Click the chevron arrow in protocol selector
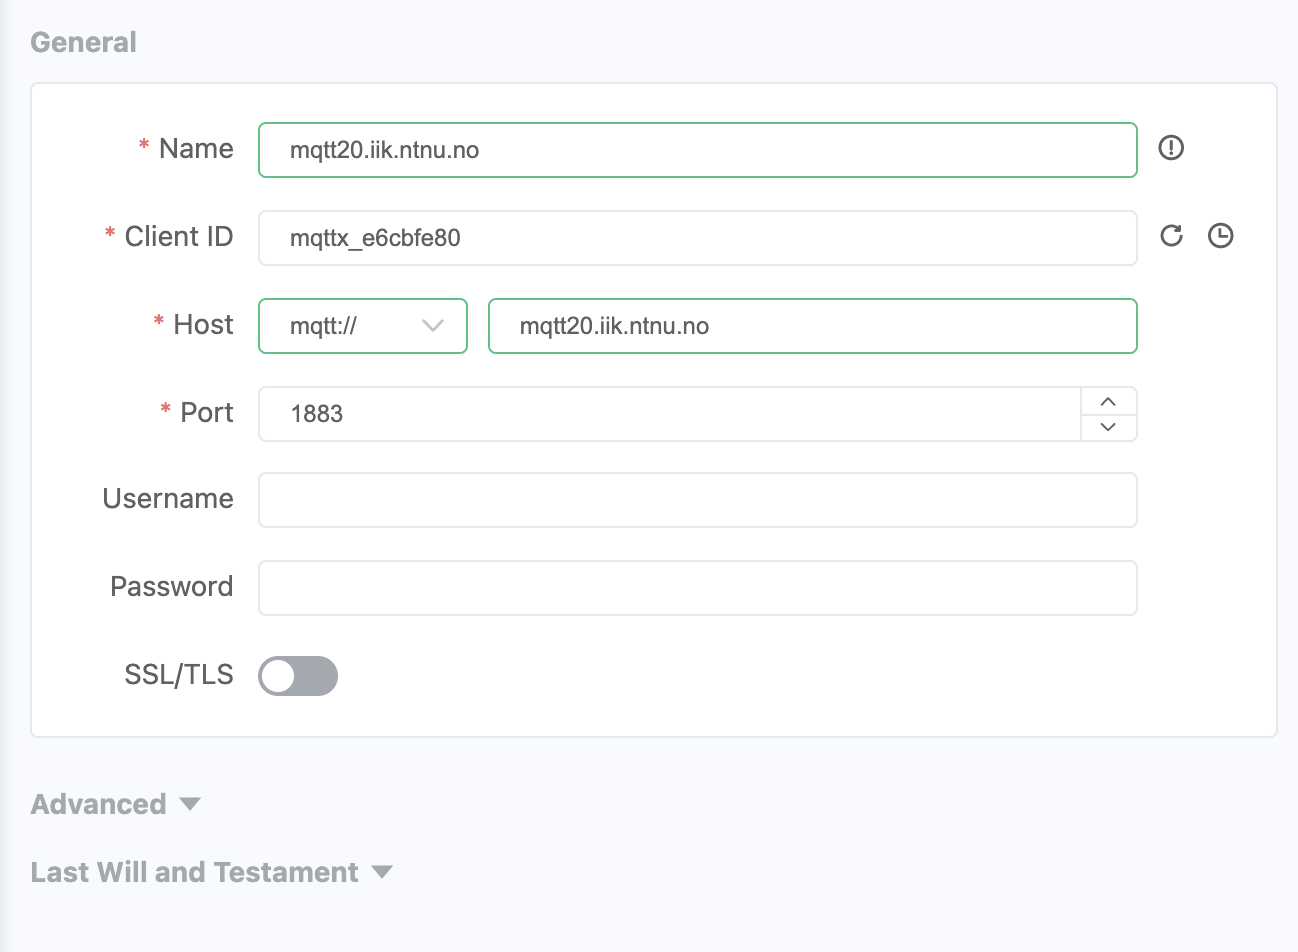Viewport: 1298px width, 952px height. click(x=433, y=326)
